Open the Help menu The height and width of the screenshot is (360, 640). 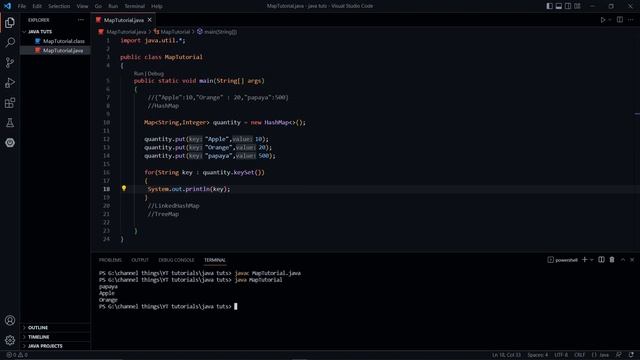click(157, 6)
